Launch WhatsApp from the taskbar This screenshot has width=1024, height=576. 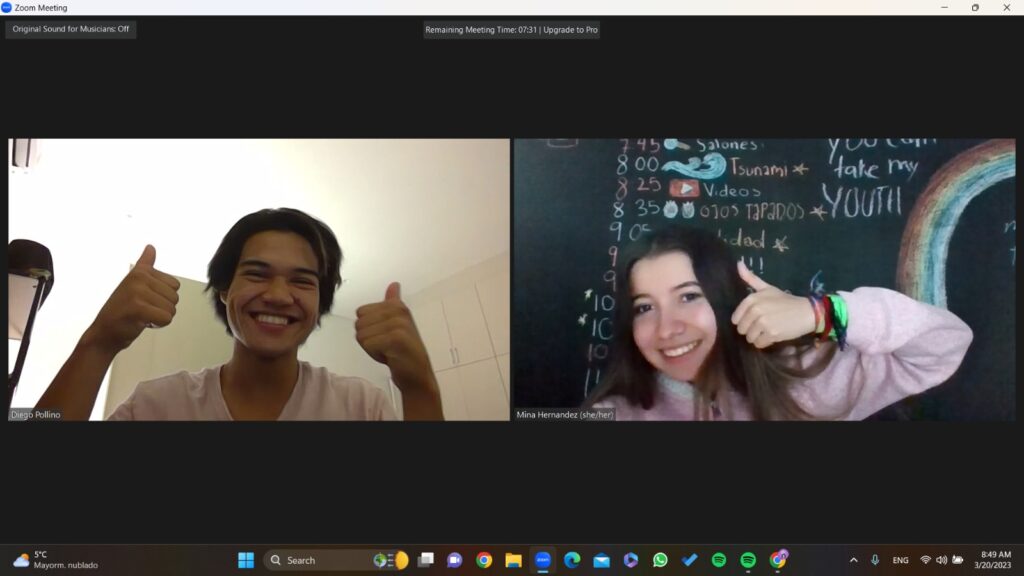coord(660,560)
